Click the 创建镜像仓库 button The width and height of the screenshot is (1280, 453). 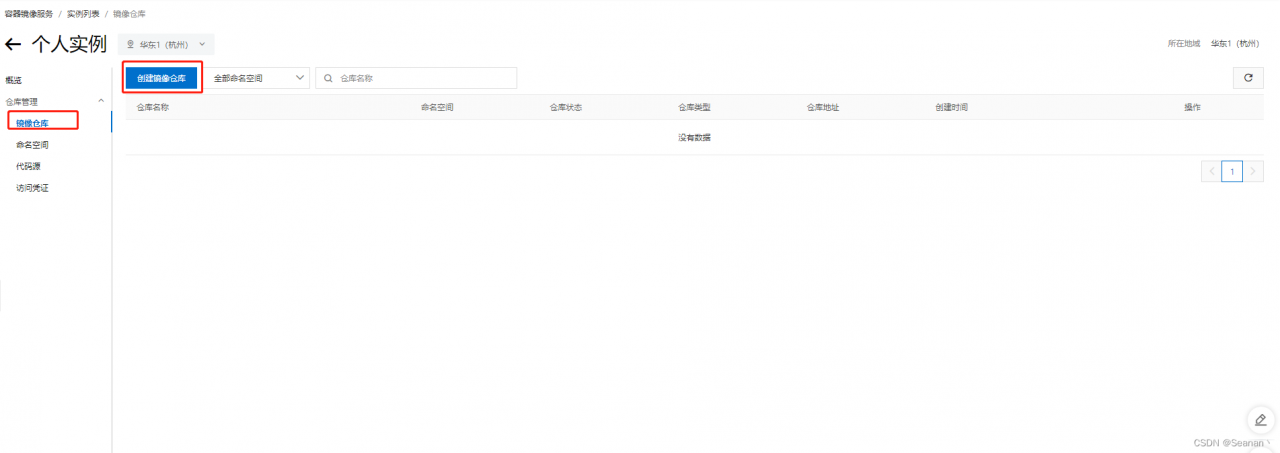click(x=161, y=78)
